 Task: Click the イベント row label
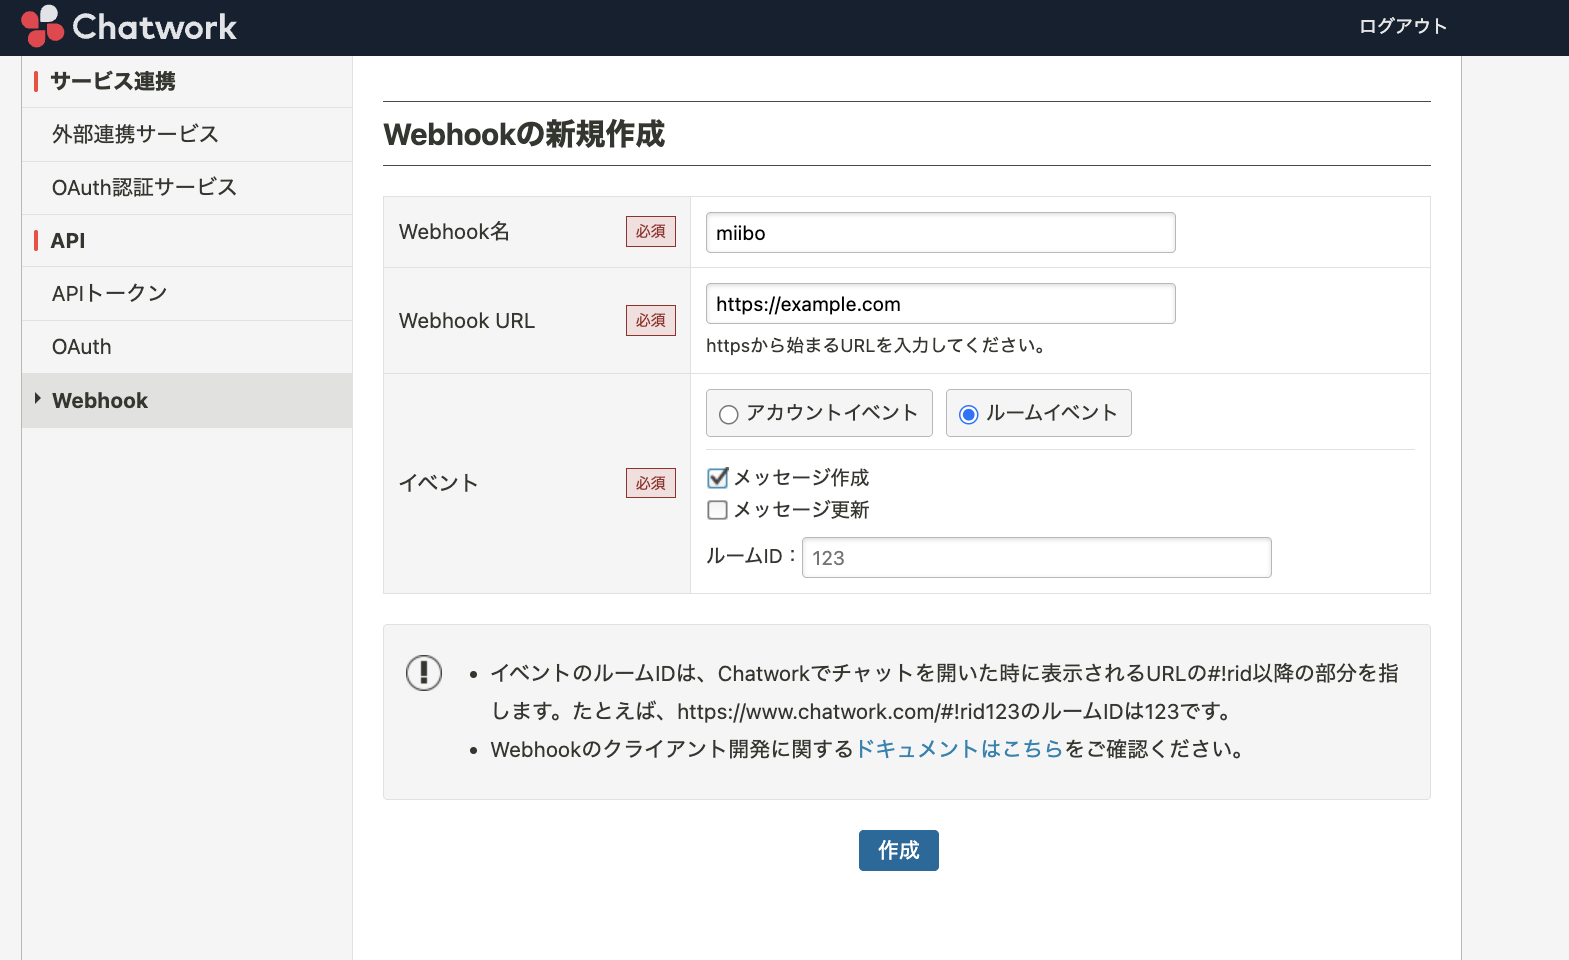tap(438, 483)
